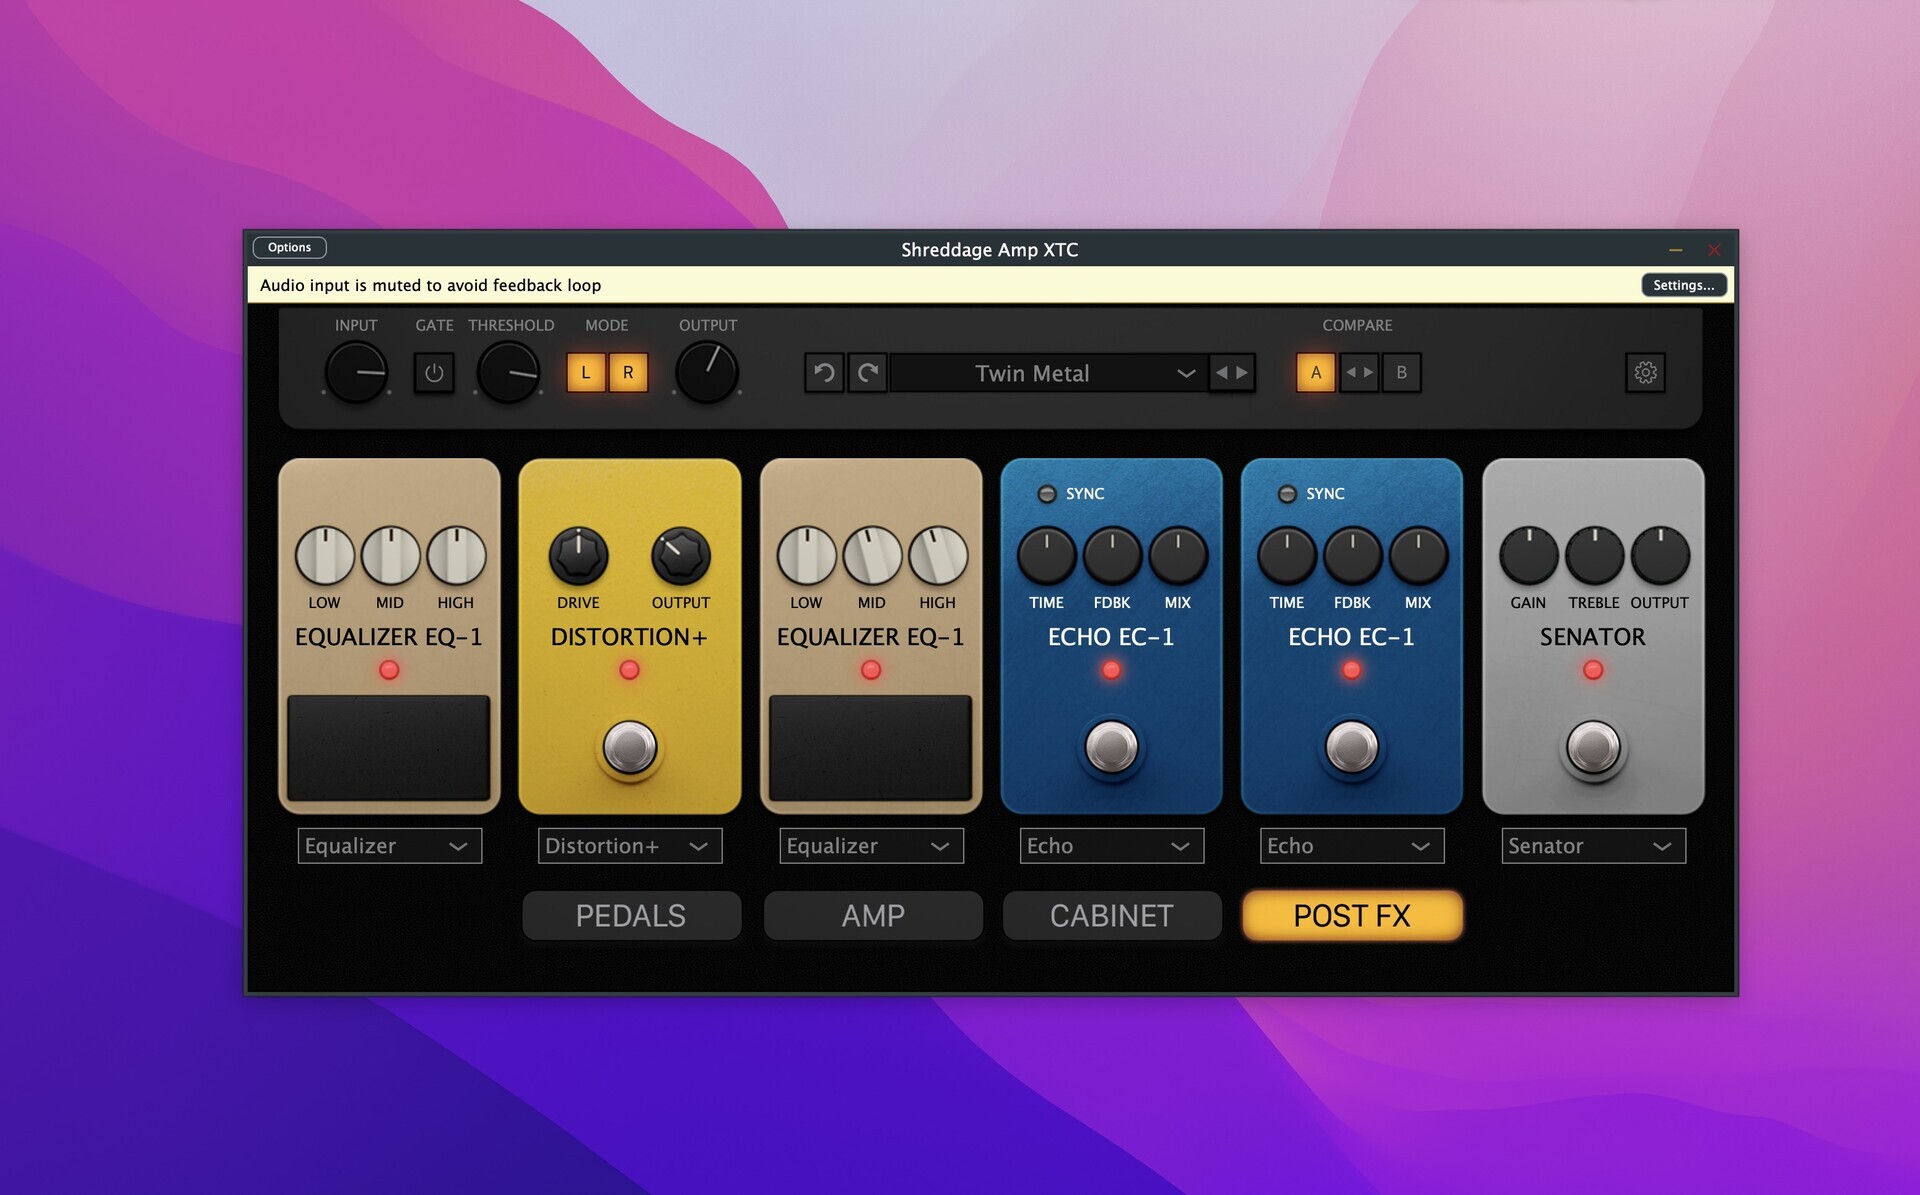Click the OUTPUT knob on Senator pedal
The image size is (1920, 1195).
(1660, 556)
